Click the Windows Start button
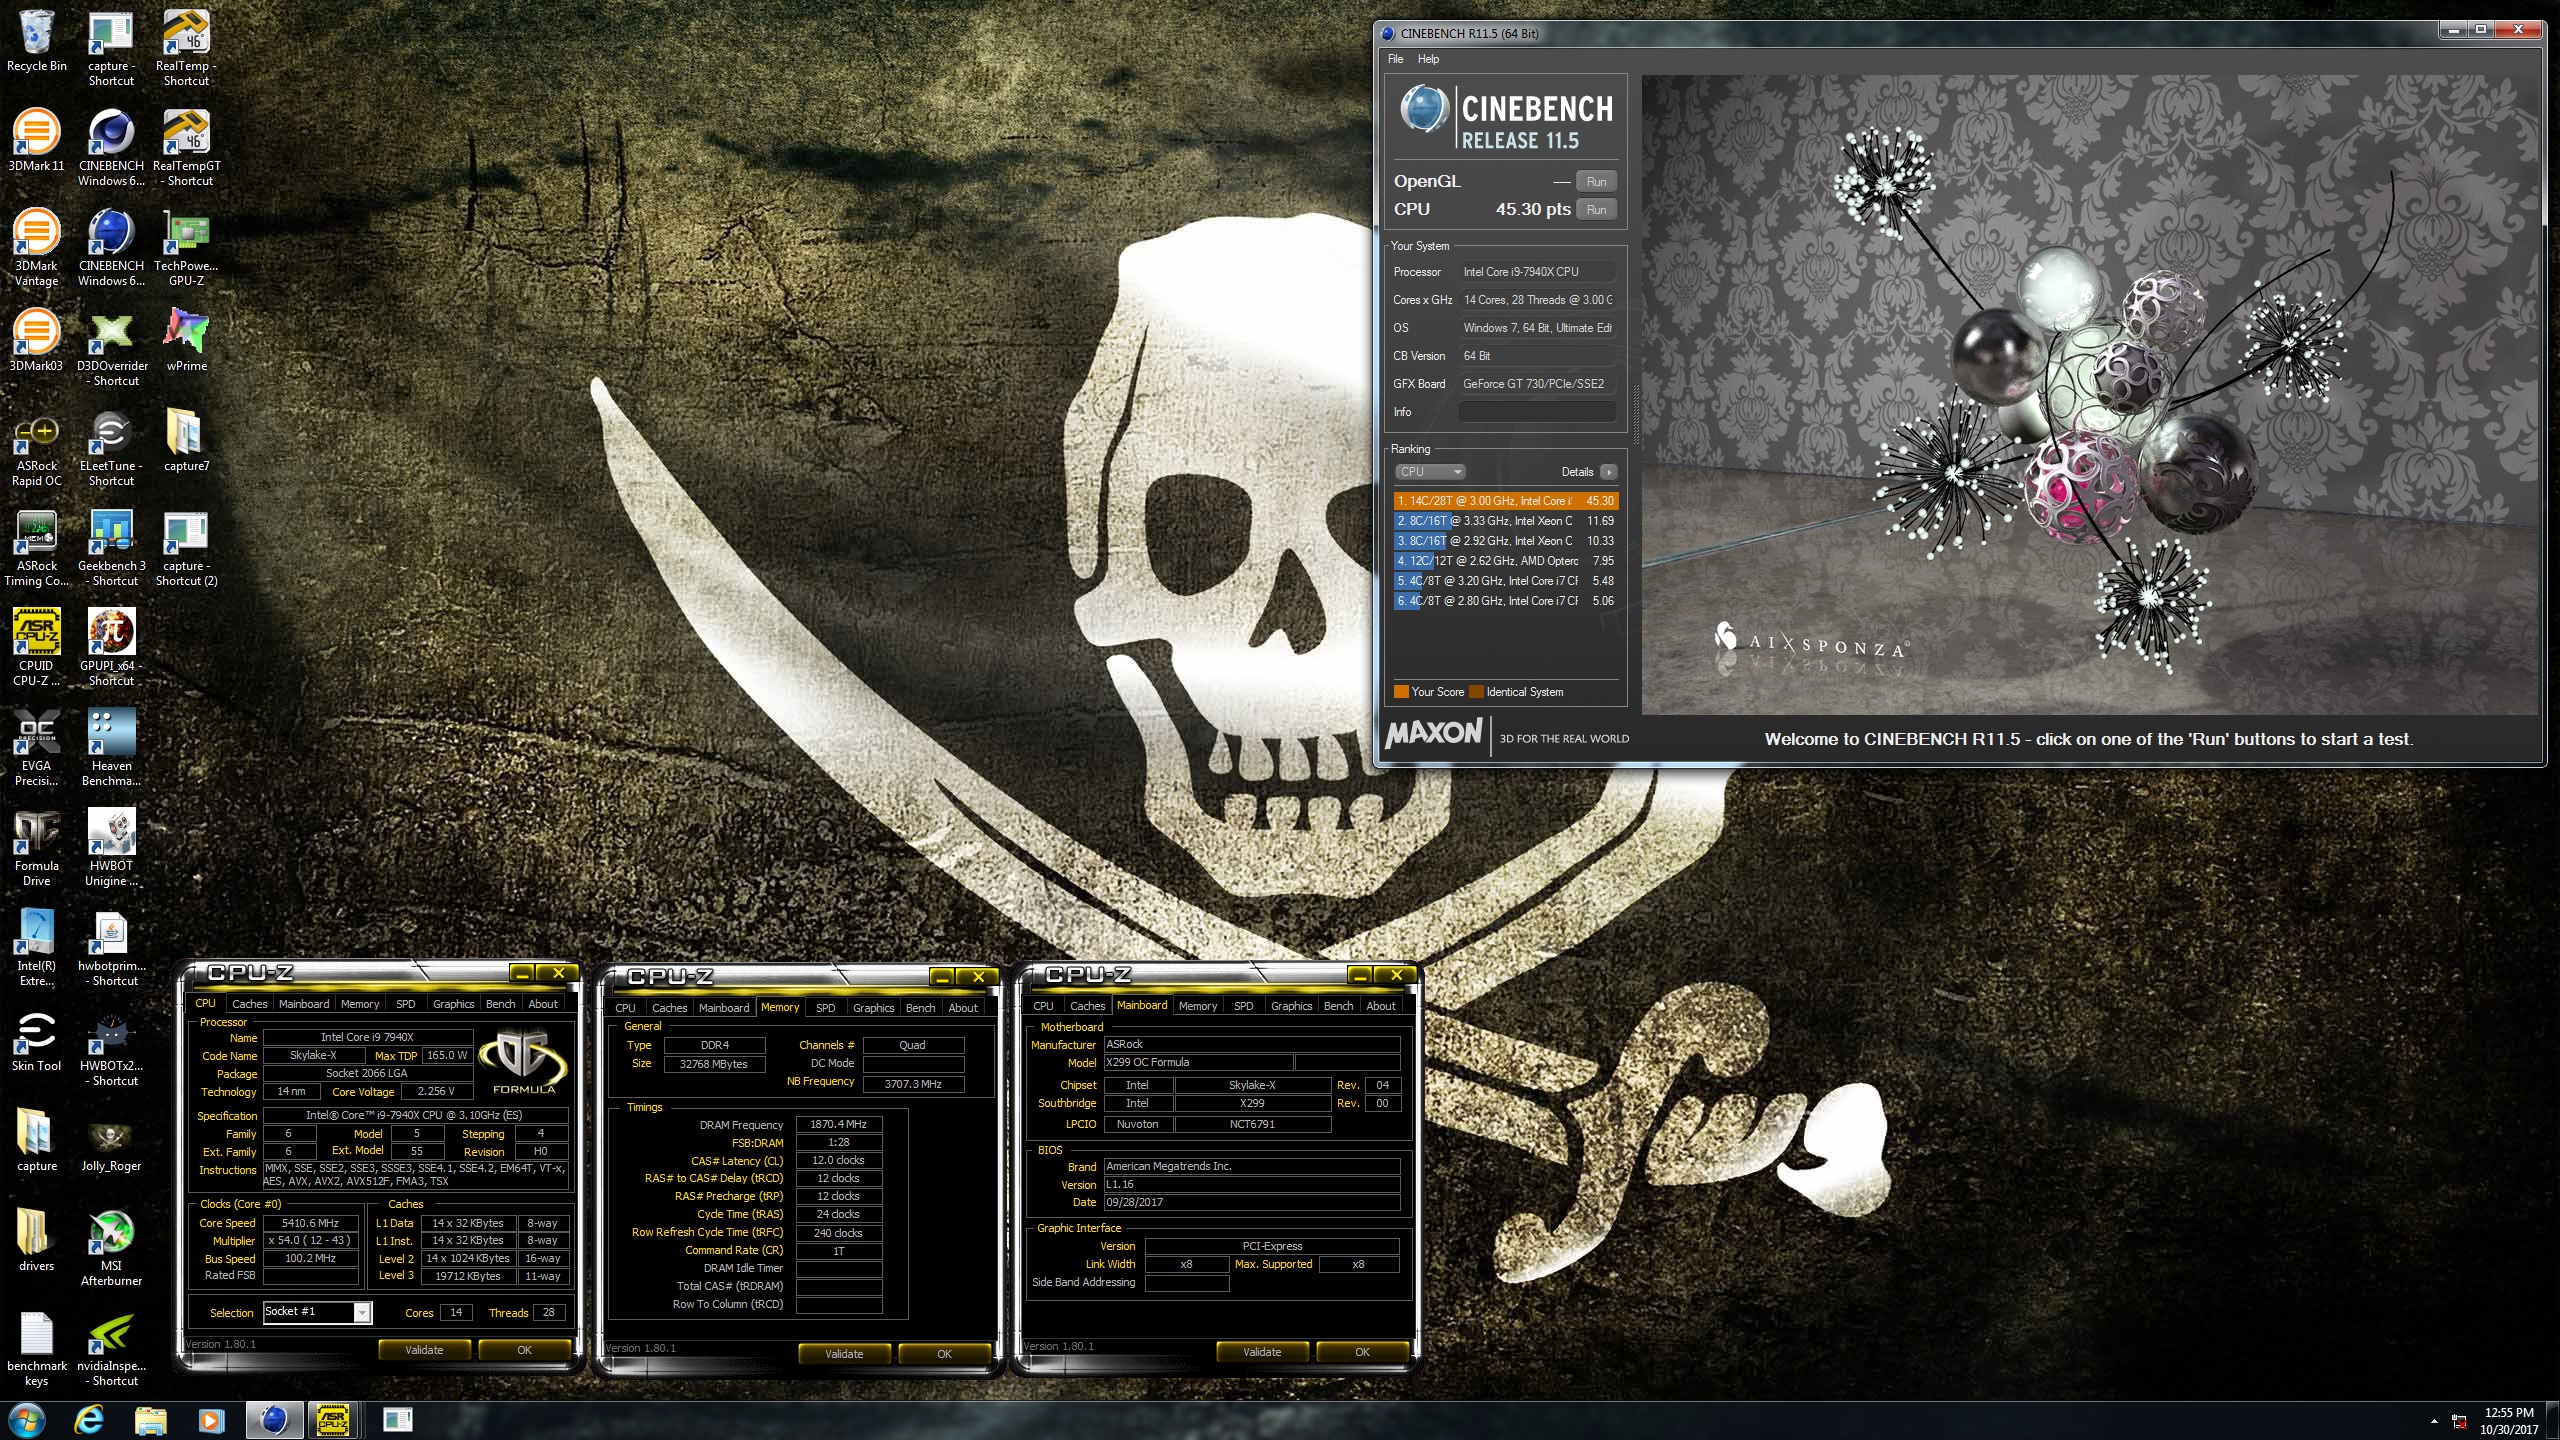 click(27, 1420)
